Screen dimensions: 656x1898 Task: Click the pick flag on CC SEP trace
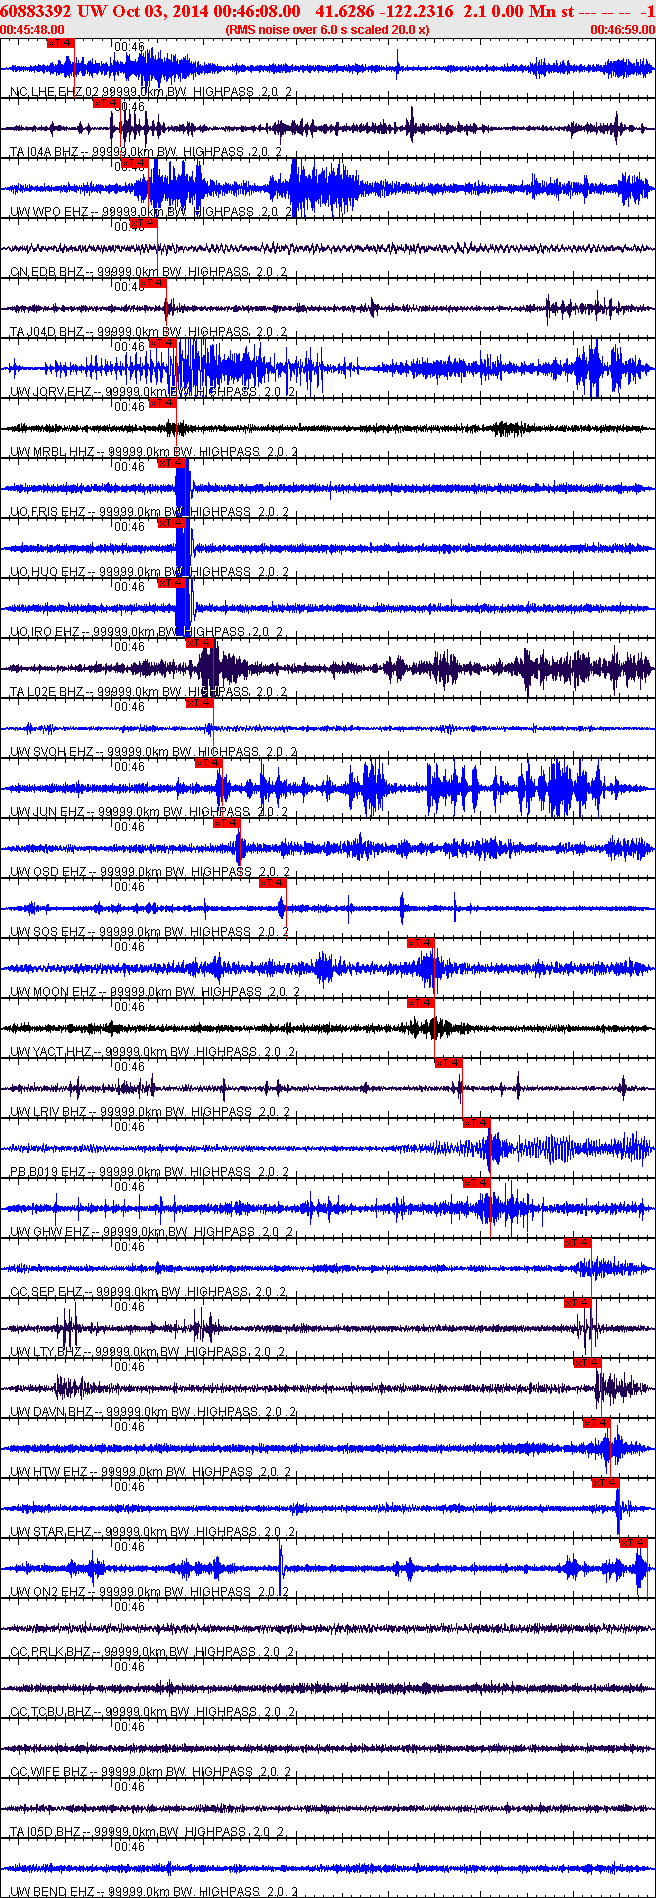click(578, 1243)
